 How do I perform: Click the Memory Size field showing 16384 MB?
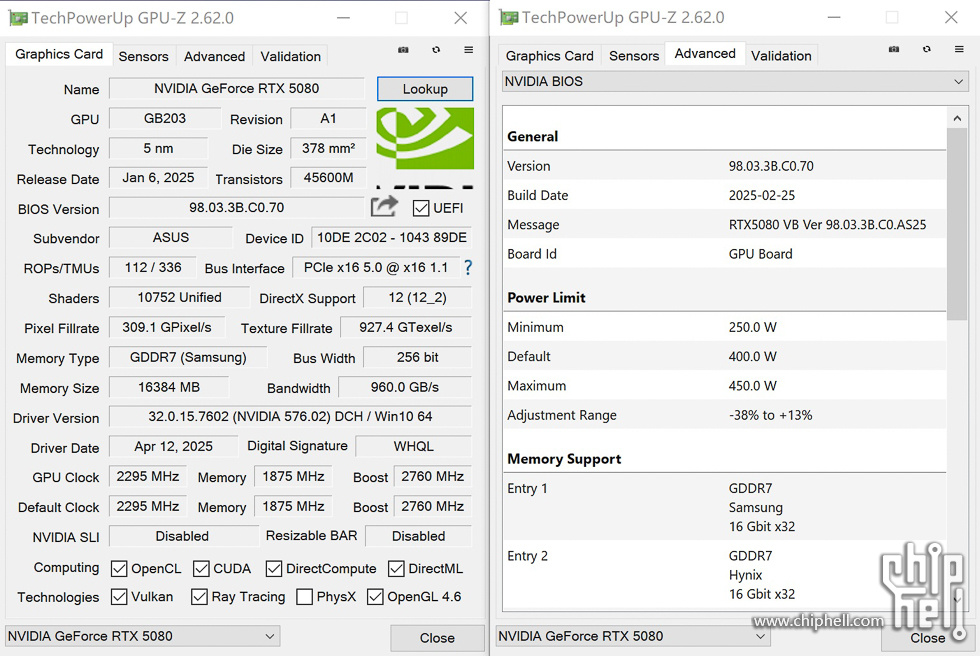tap(169, 387)
